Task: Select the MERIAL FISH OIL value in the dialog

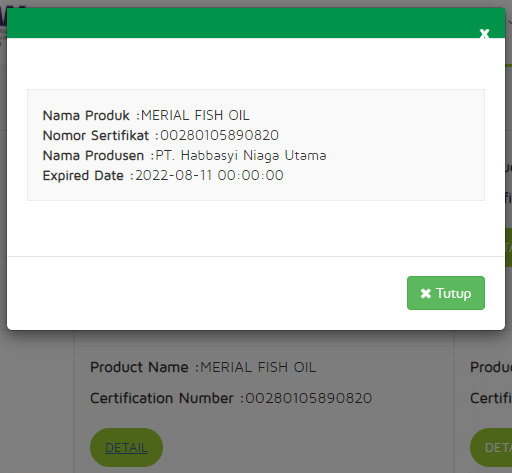Action: (x=195, y=115)
